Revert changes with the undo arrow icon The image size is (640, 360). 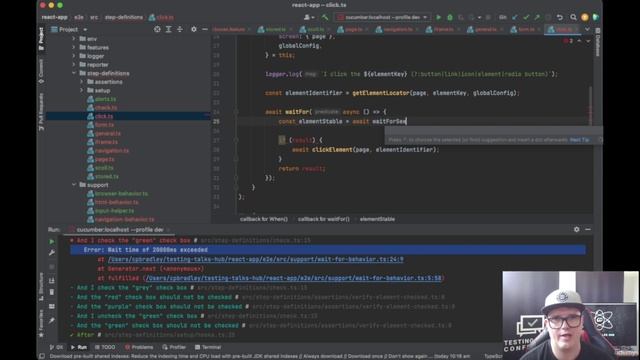point(560,18)
